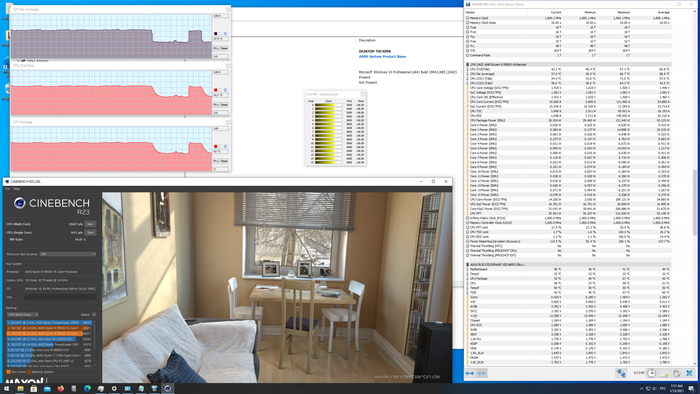Click the dark purple color swatch on CPU Die graph
Screen dimensions: 700x394
click(216, 33)
